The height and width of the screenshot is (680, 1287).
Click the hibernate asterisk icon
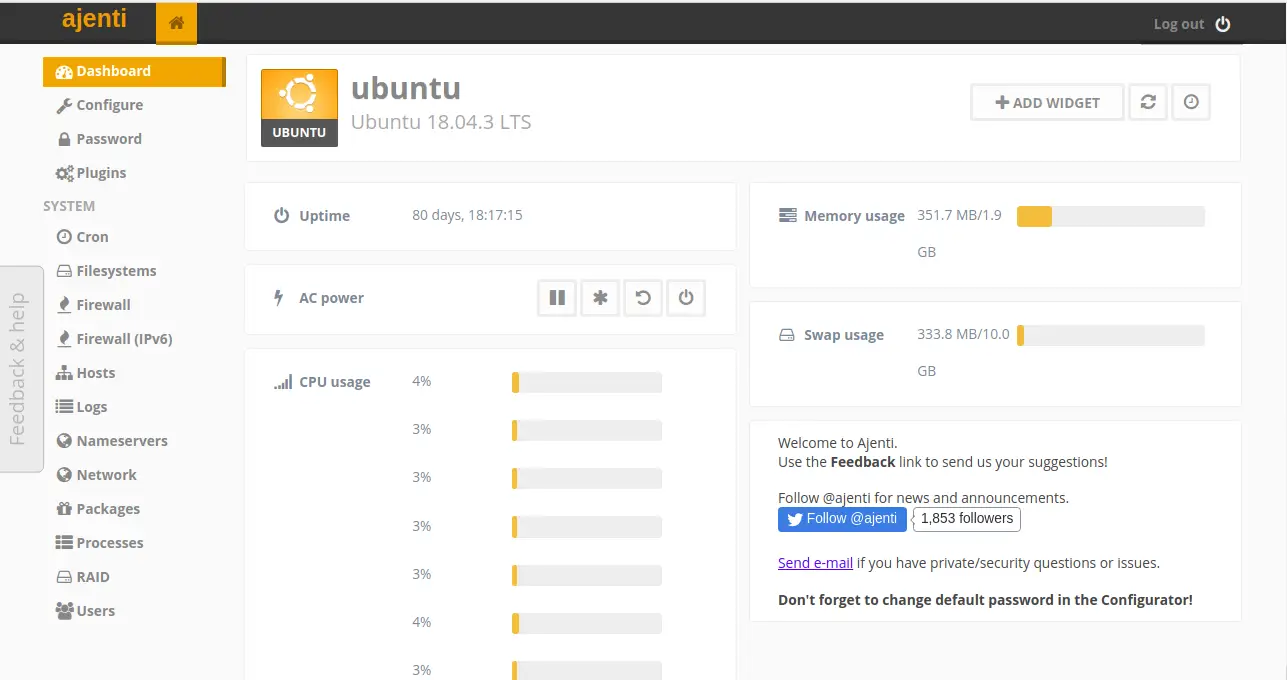[600, 298]
